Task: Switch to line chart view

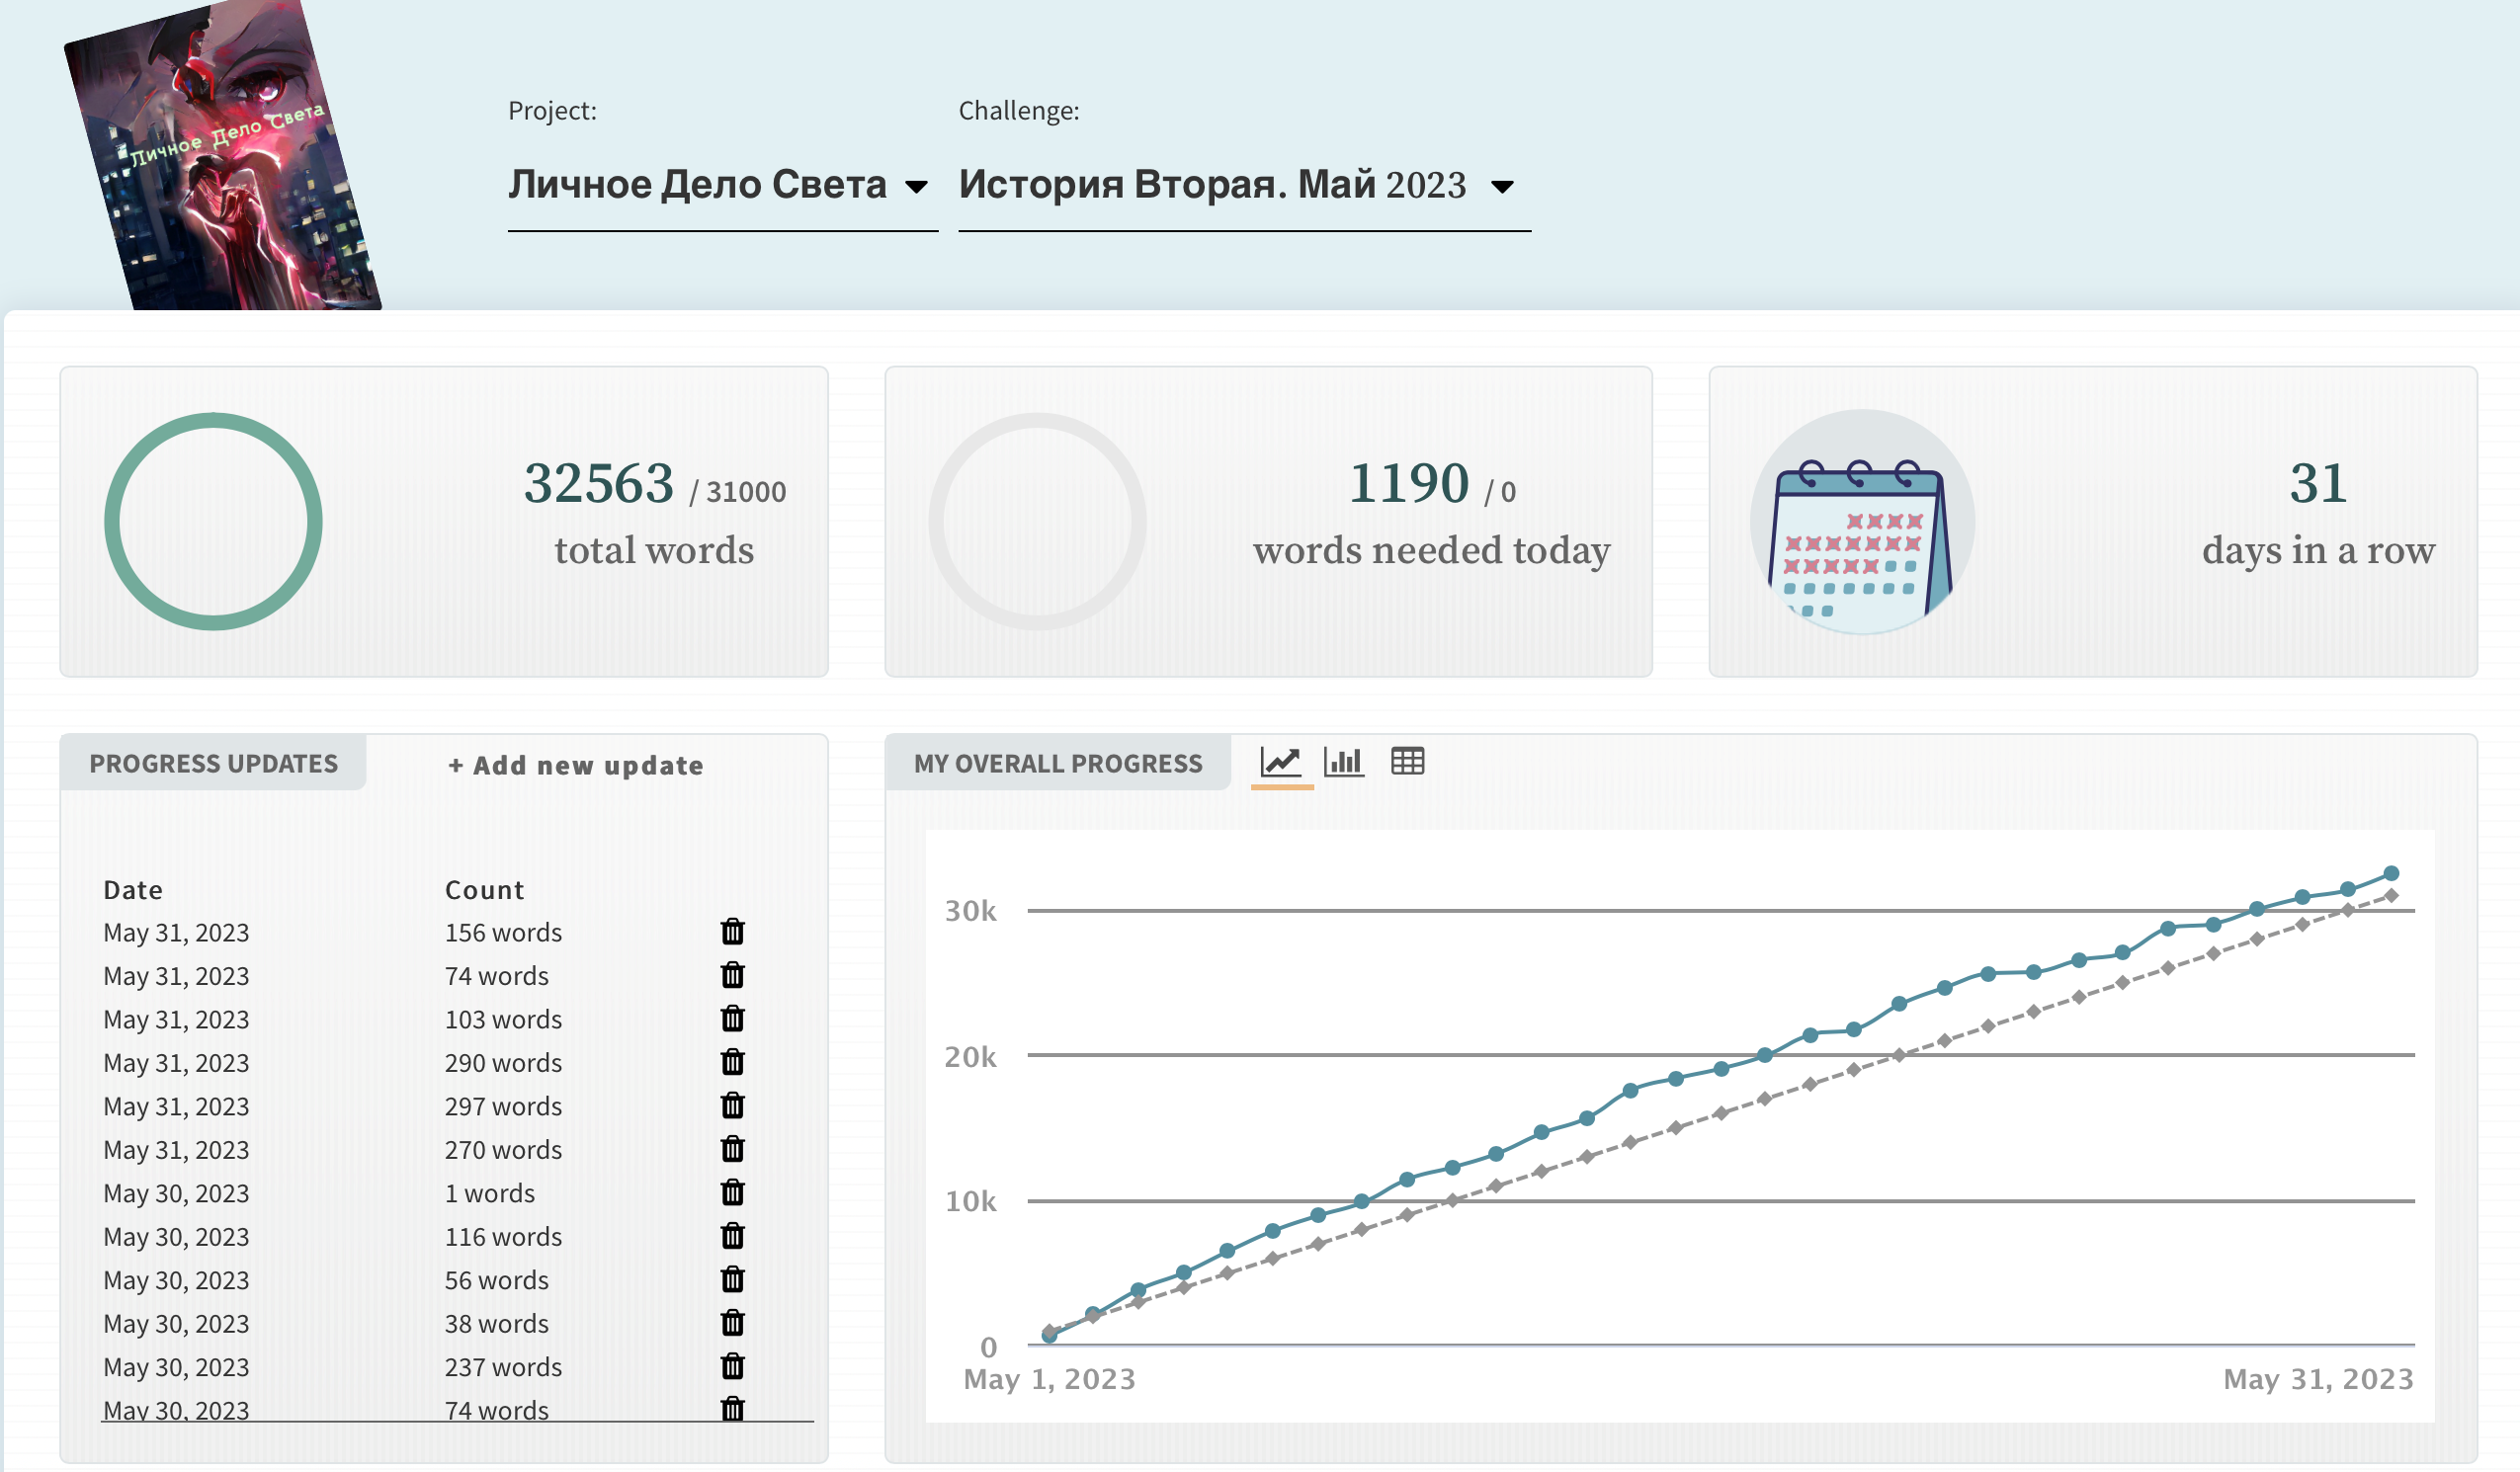Action: [1281, 762]
